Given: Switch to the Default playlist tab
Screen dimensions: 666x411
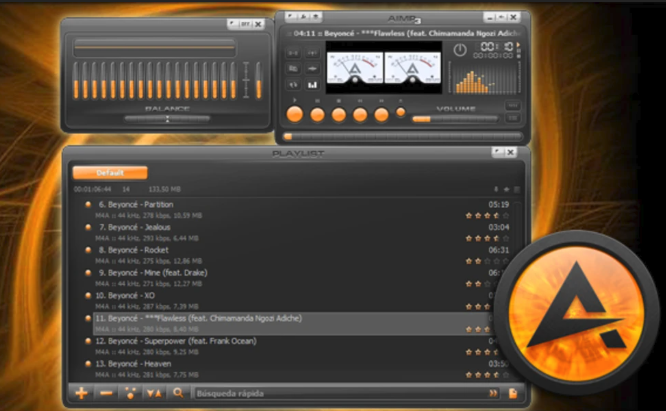Looking at the screenshot, I should point(109,172).
